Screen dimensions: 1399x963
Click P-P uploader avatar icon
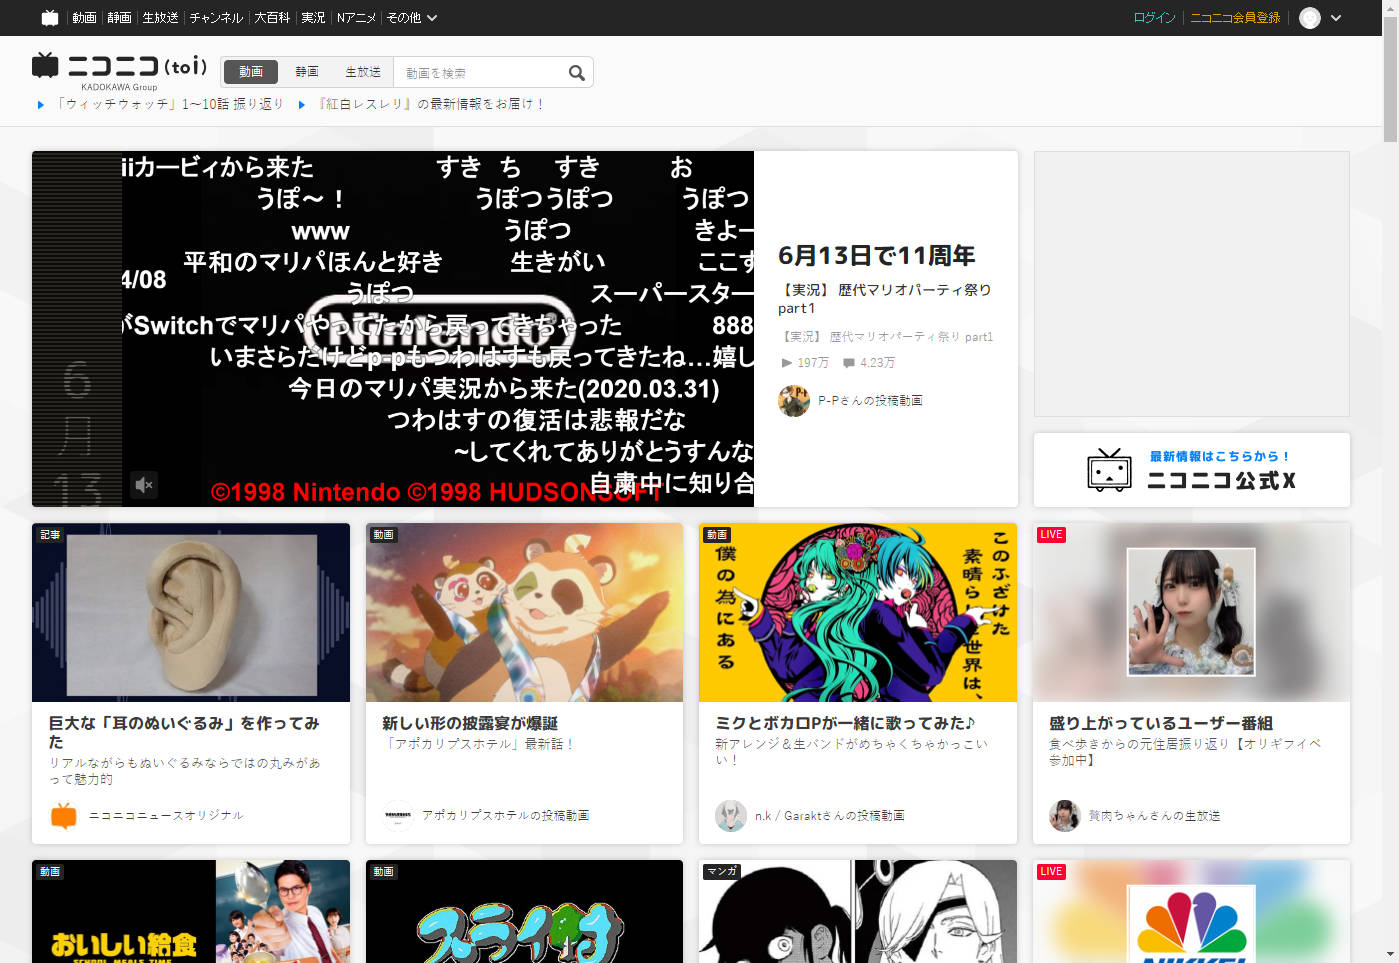click(794, 401)
